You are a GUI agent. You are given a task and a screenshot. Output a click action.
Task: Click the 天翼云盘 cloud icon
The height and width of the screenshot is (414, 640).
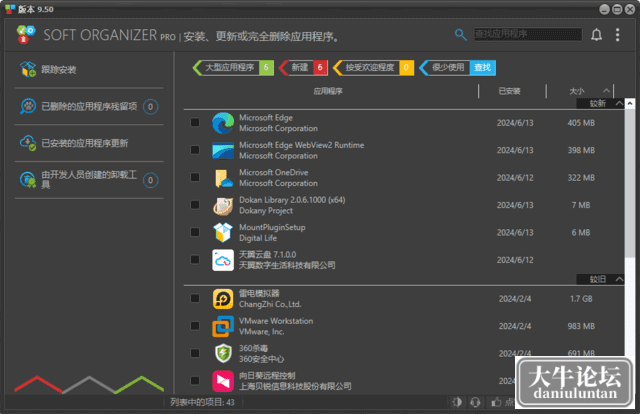[223, 260]
